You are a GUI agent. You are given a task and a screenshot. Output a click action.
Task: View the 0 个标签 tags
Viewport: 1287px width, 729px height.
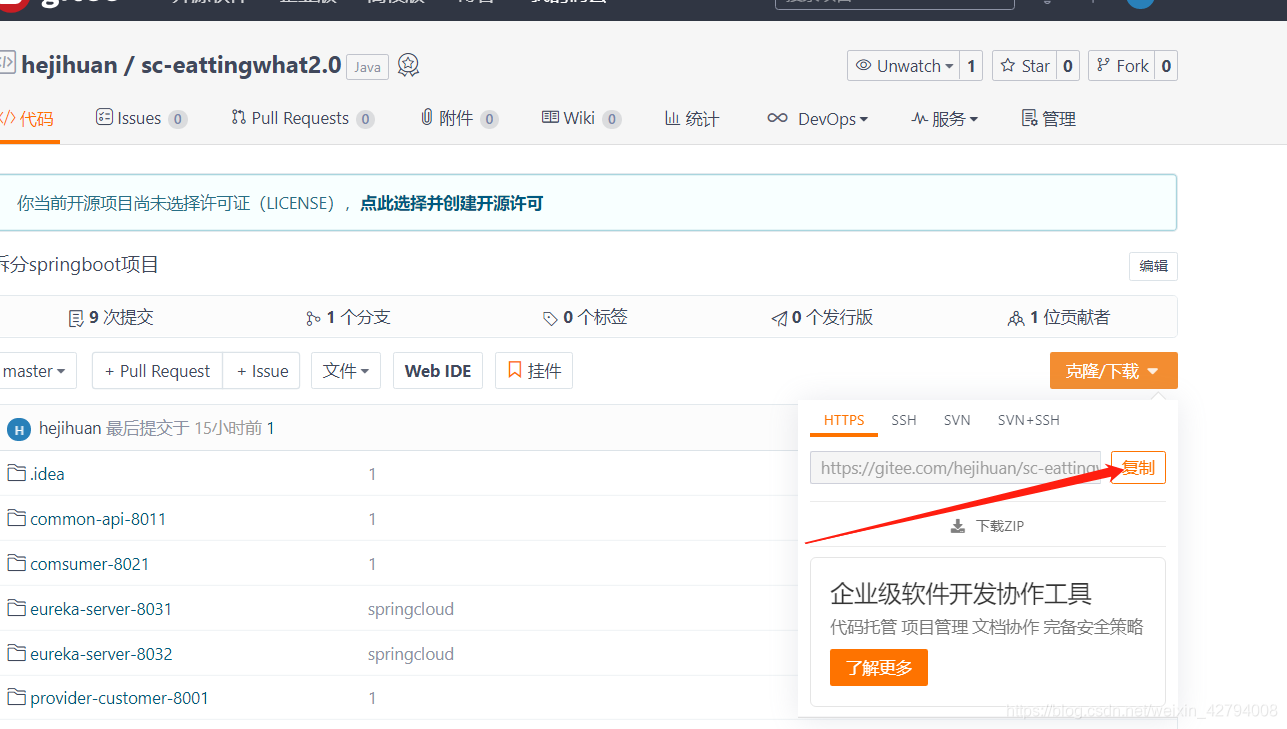(x=585, y=317)
